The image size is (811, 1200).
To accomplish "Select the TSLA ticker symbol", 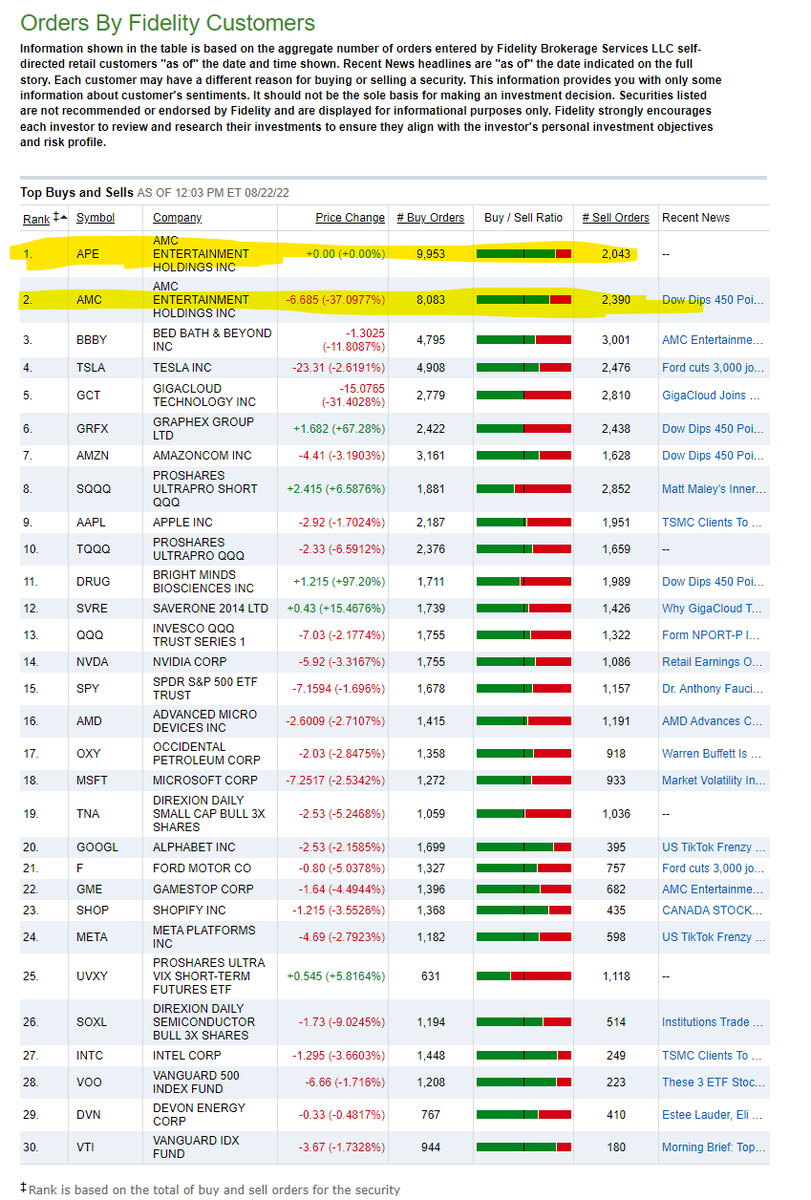I will point(92,368).
